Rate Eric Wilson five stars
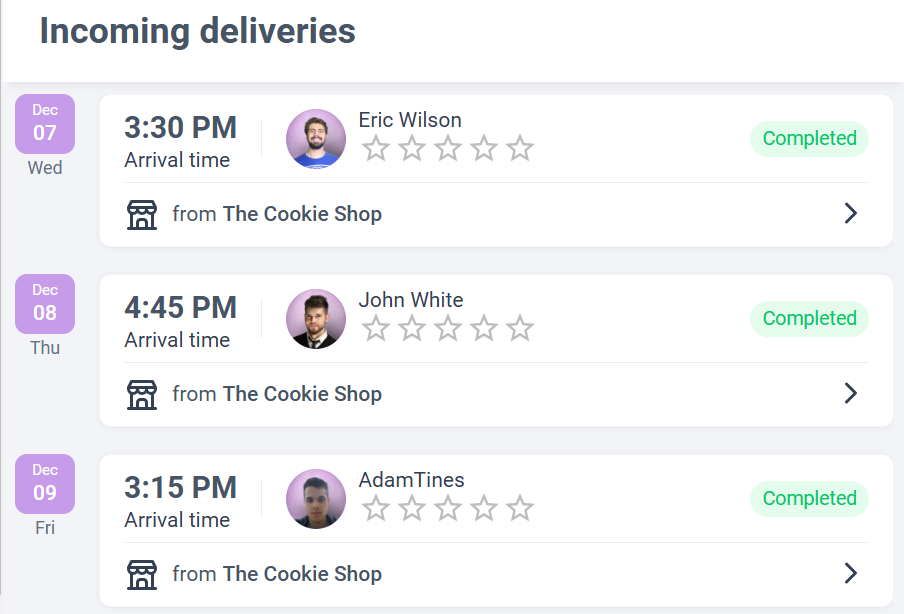This screenshot has width=904, height=614. coord(520,148)
